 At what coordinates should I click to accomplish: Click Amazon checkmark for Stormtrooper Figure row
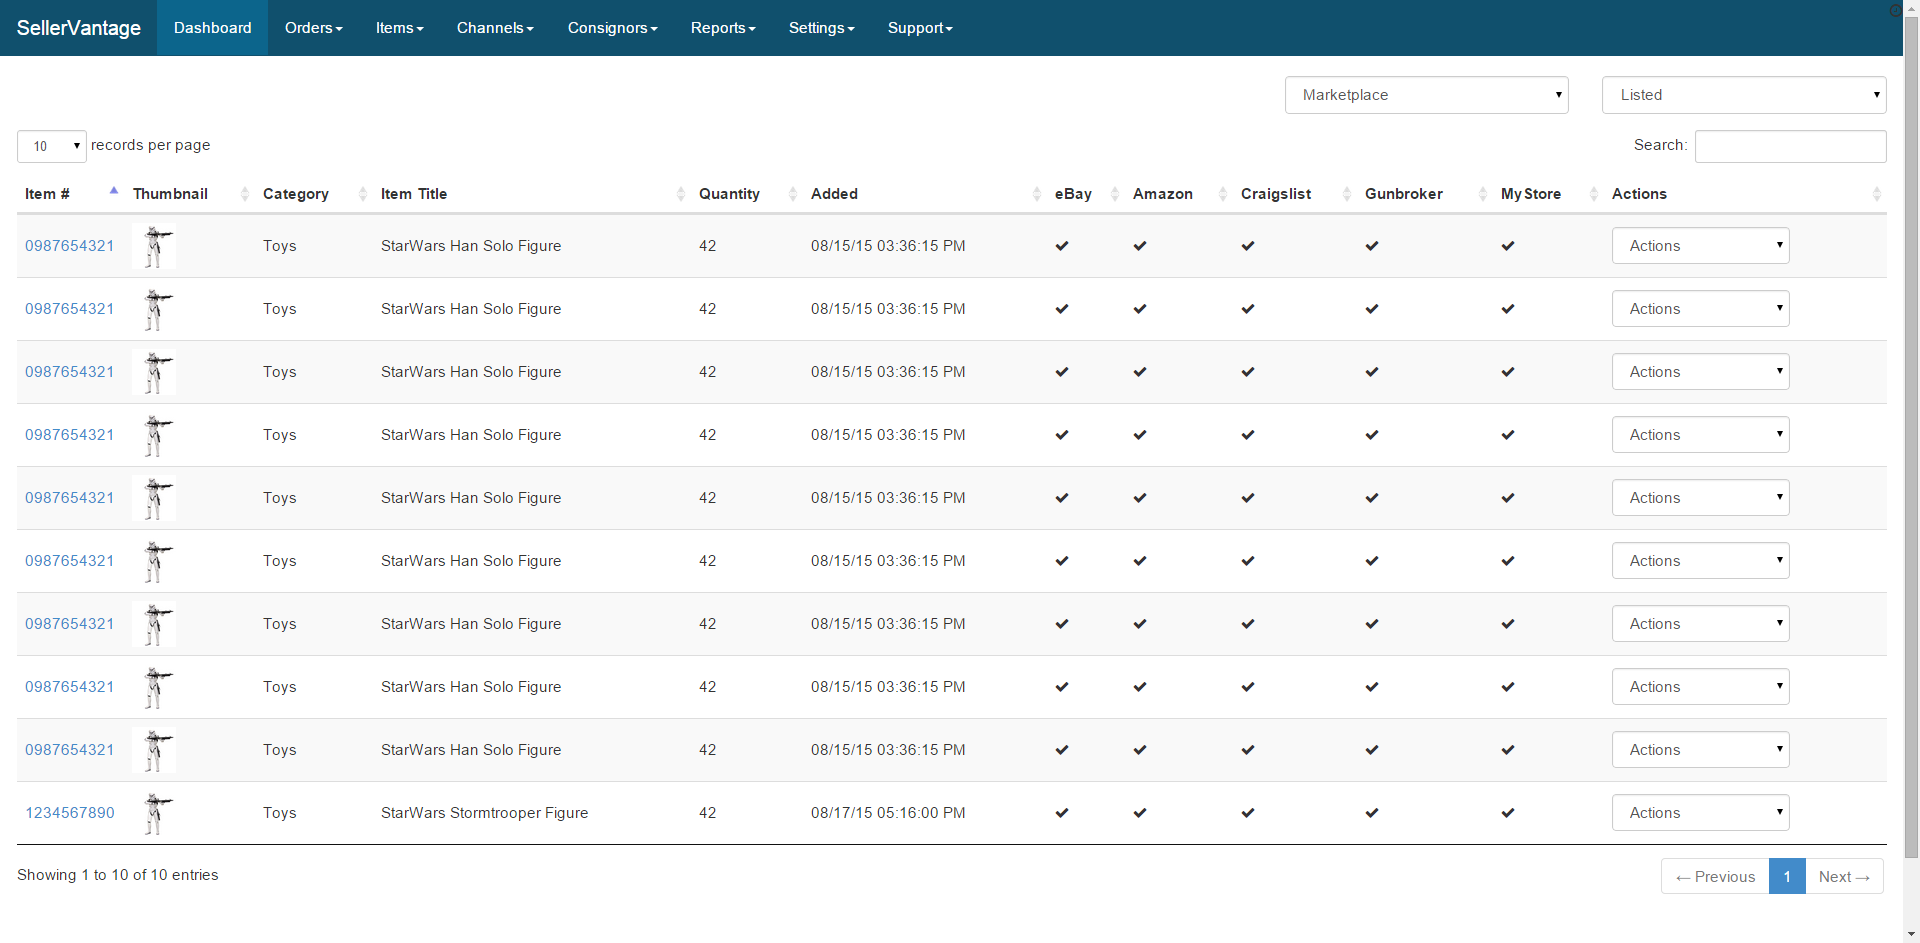tap(1140, 813)
